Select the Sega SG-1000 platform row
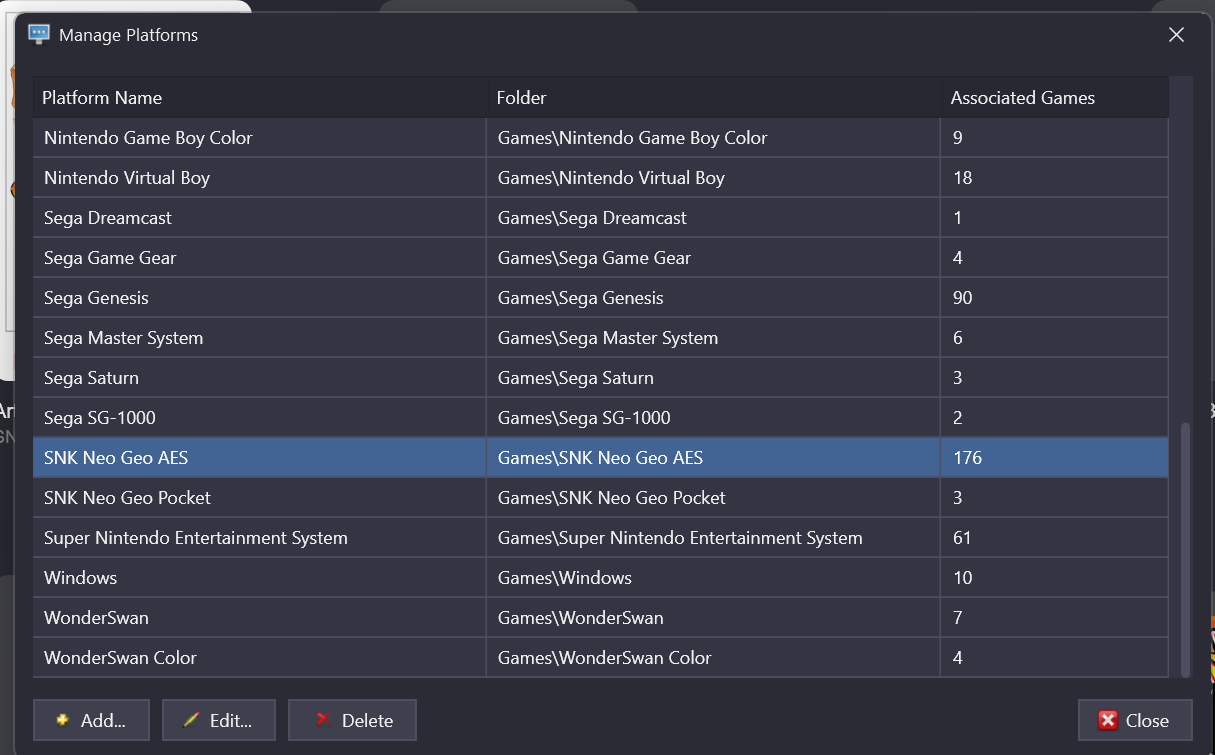Viewport: 1215px width, 755px height. [x=601, y=418]
